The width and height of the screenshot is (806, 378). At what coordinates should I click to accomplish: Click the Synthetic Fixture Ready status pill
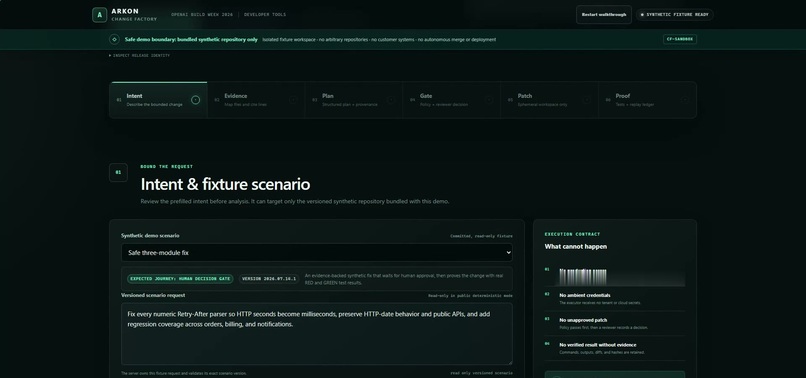[x=674, y=14]
